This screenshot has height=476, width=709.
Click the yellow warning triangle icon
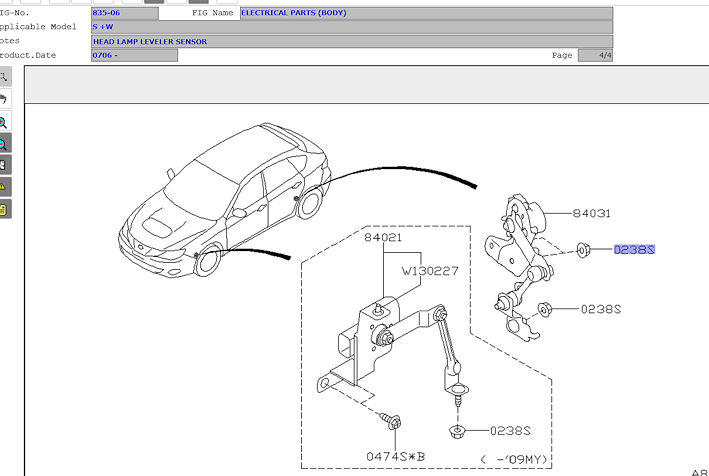[4, 187]
